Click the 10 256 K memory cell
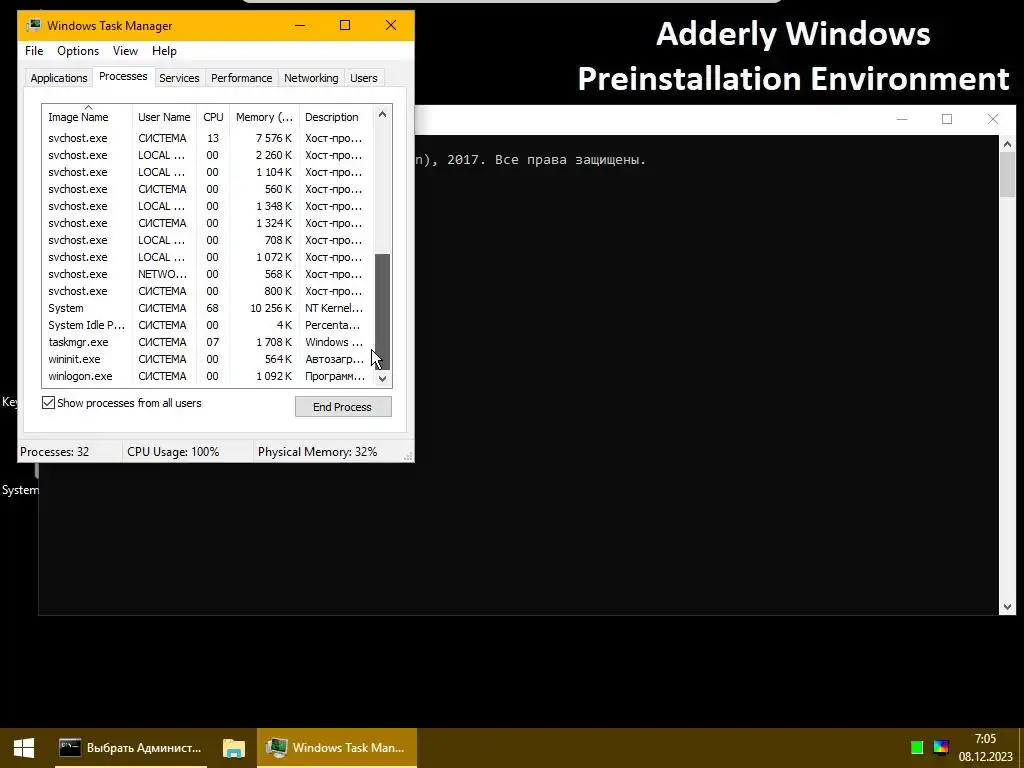1024x768 pixels. pyautogui.click(x=271, y=308)
